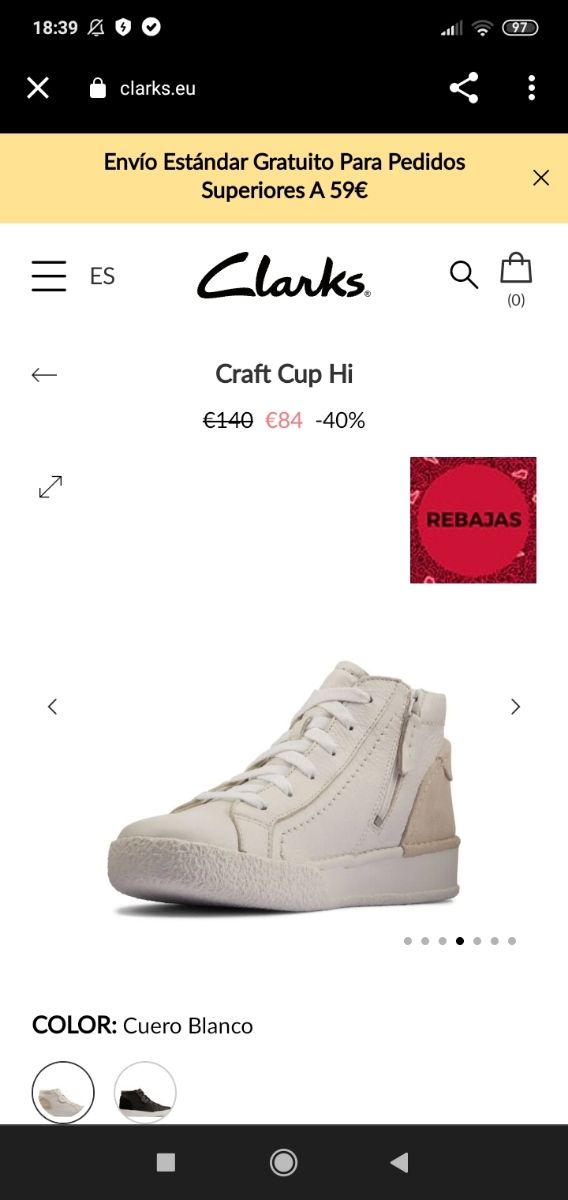Tap the search magnifier icon
Screen dimensions: 568x1200
coord(463,274)
